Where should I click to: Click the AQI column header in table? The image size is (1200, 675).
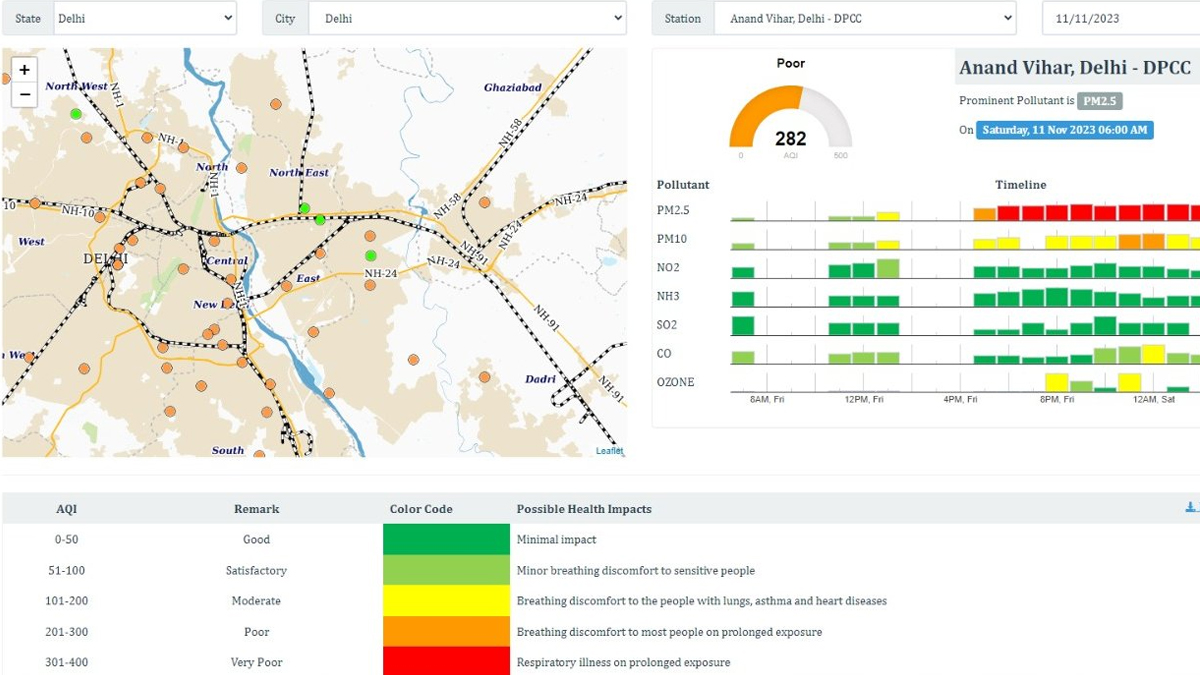pyautogui.click(x=66, y=509)
